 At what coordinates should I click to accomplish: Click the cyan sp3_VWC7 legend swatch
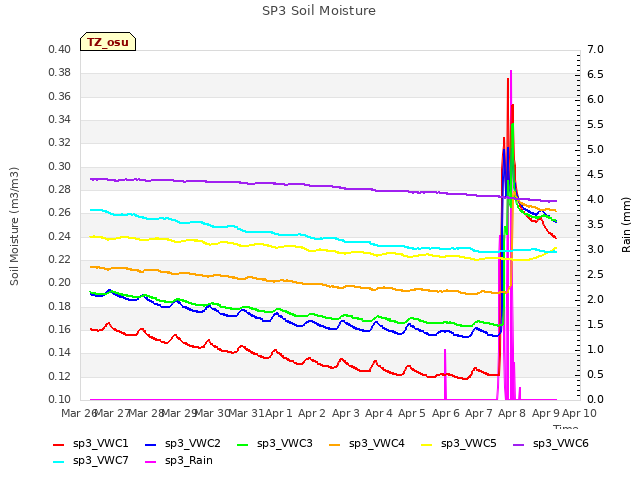point(59,462)
